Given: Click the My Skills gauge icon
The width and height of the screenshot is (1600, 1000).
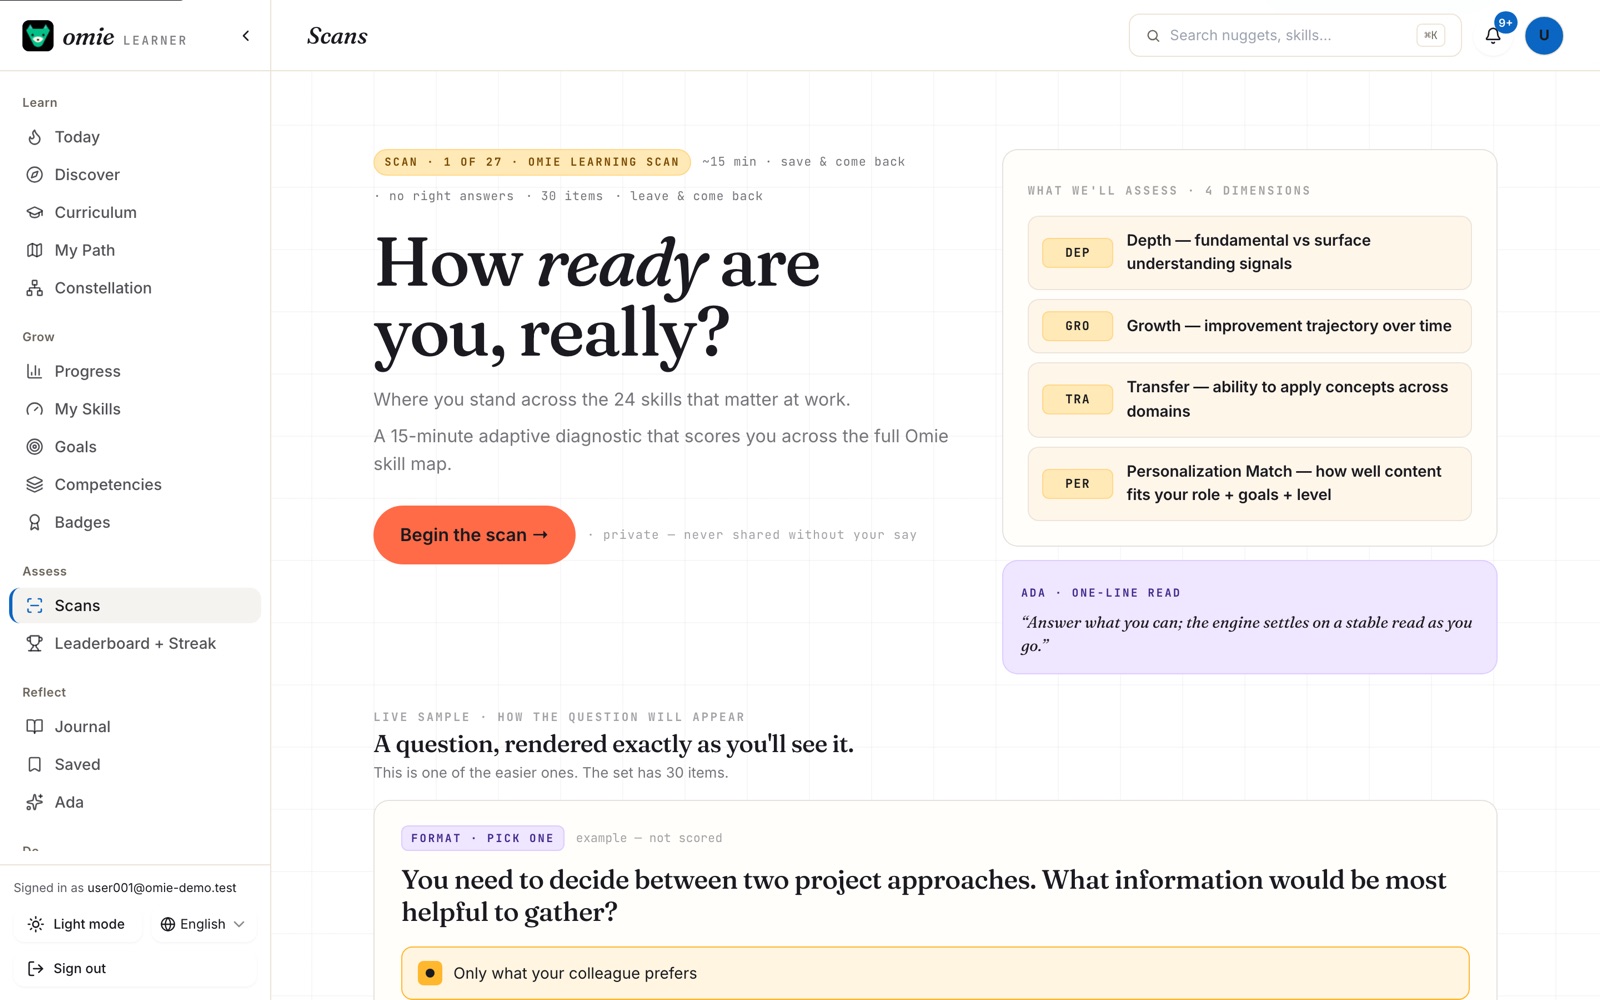Looking at the screenshot, I should point(35,409).
